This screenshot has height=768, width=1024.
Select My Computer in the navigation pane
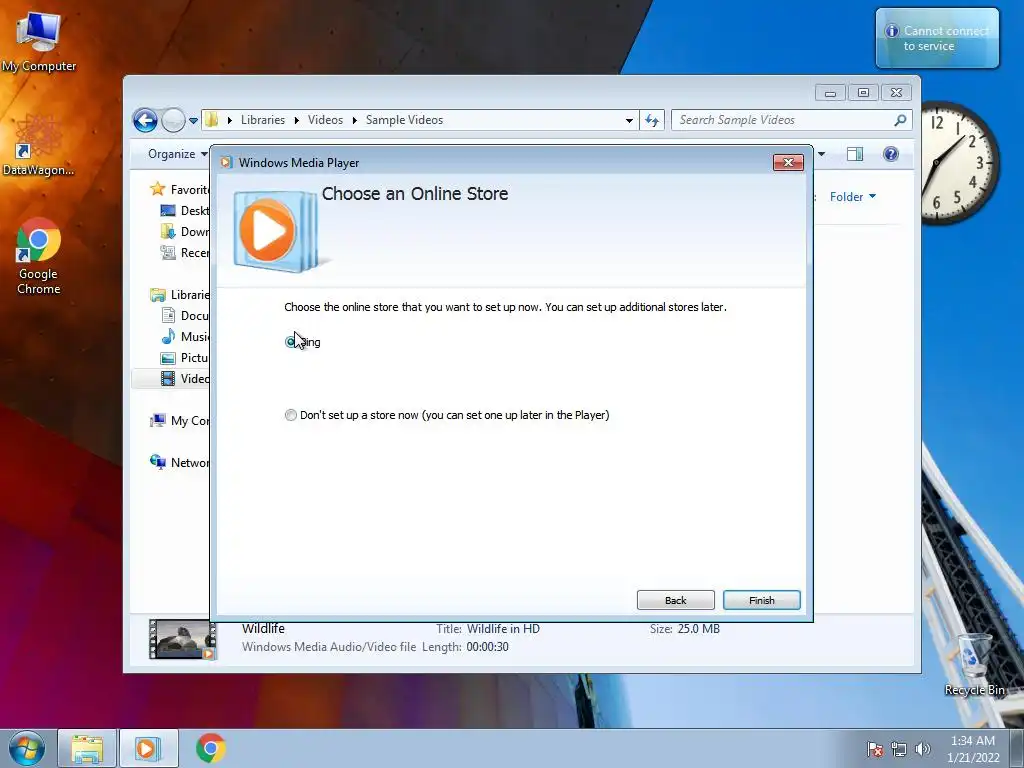tap(180, 421)
